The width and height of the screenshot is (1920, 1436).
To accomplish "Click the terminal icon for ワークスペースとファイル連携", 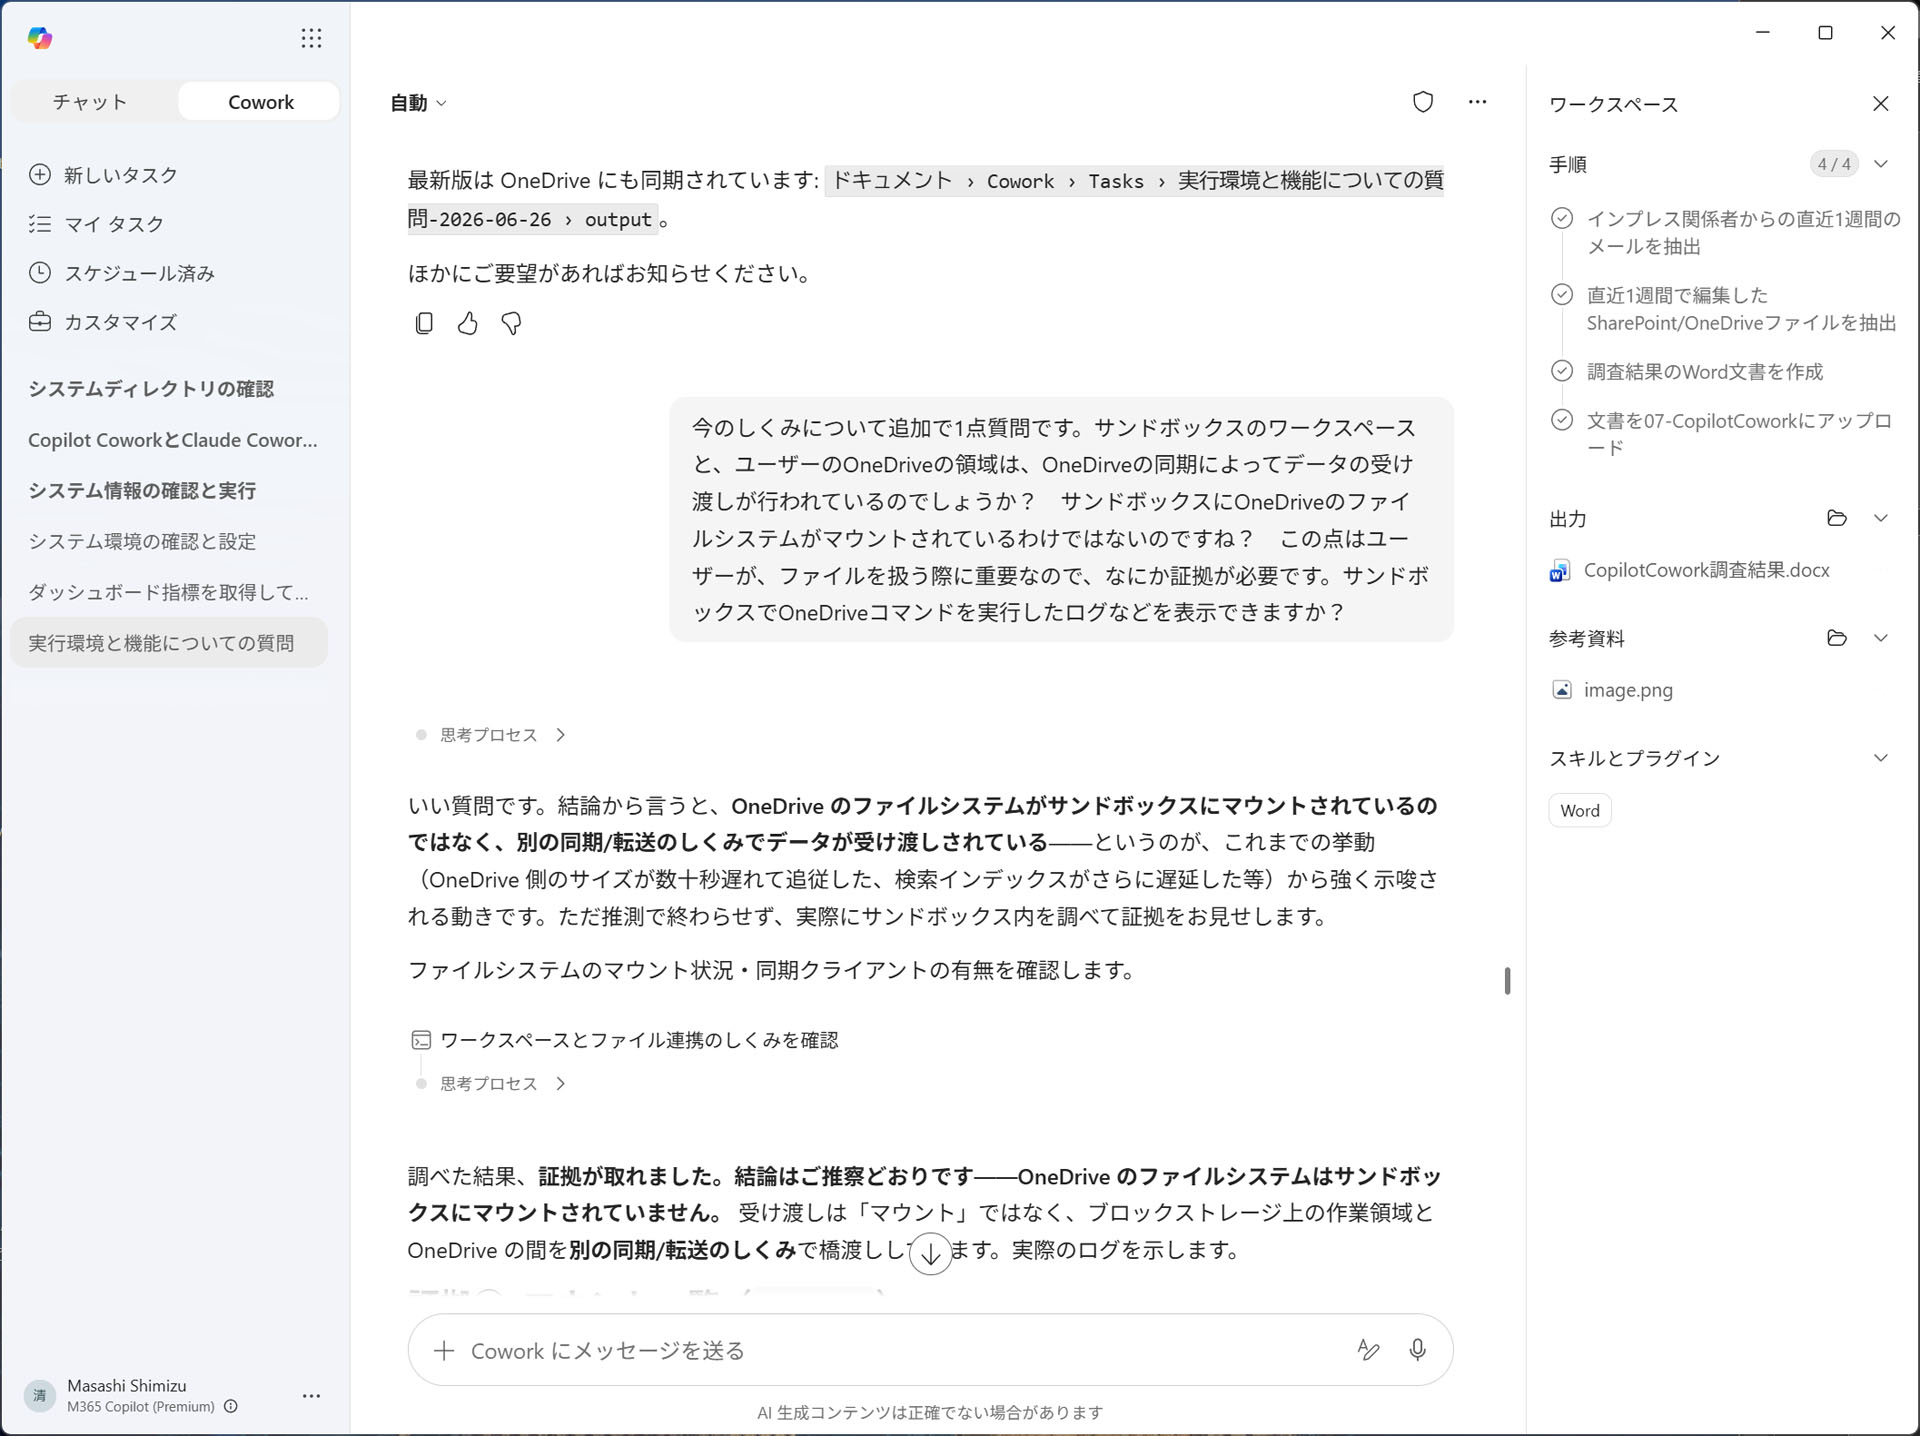I will coord(421,1040).
